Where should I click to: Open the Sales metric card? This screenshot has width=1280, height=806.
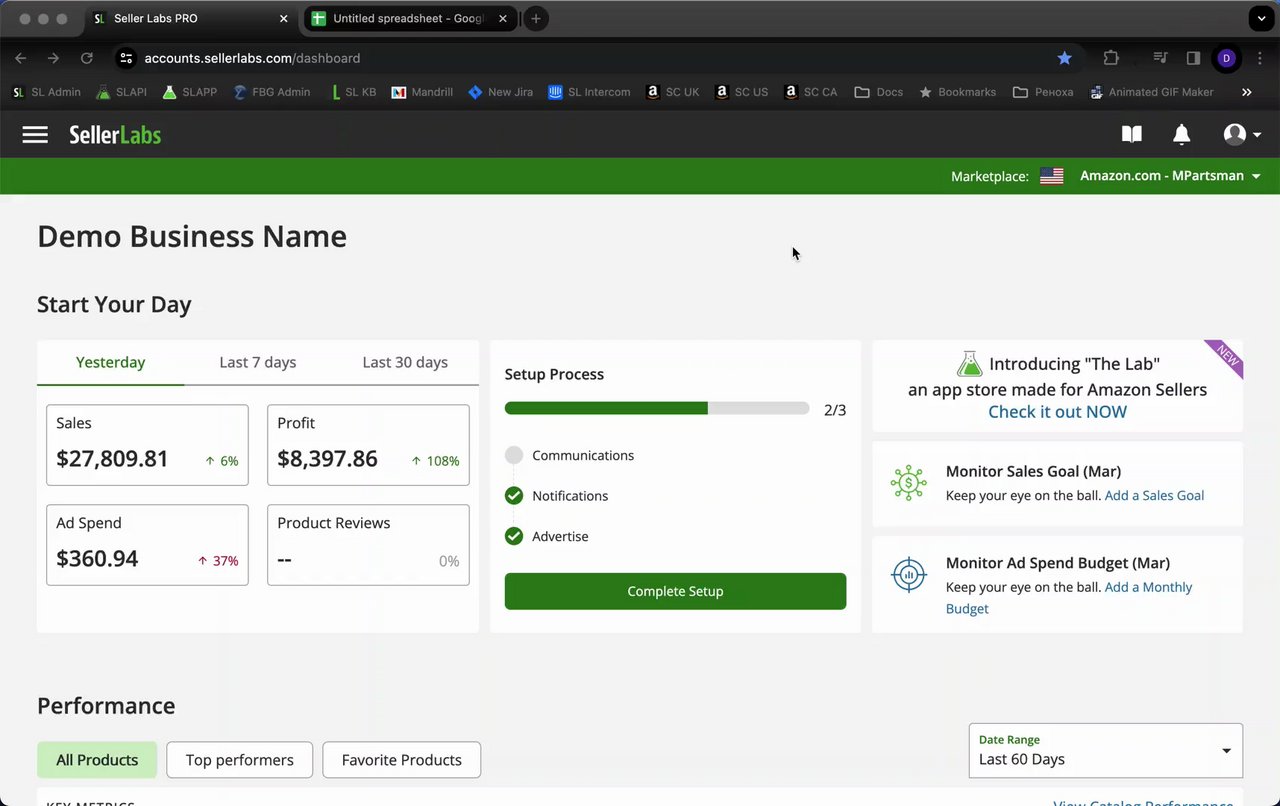147,445
